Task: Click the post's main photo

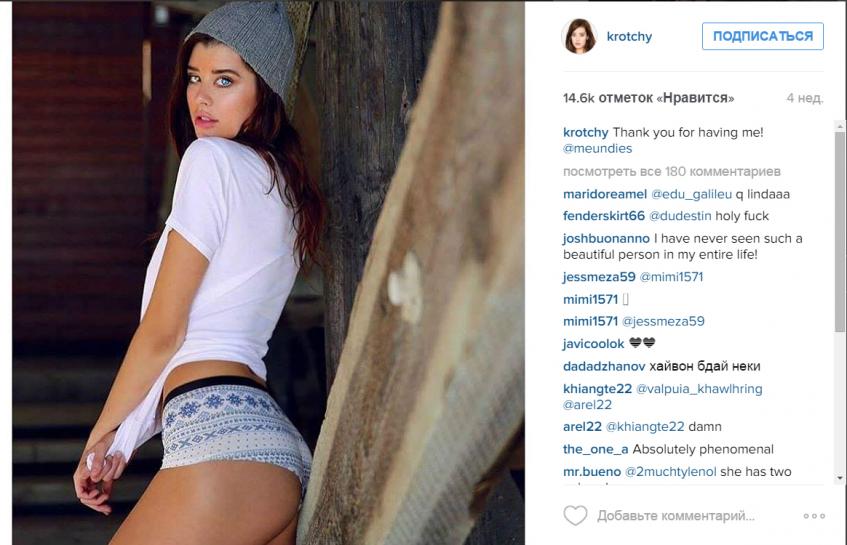Action: click(268, 273)
